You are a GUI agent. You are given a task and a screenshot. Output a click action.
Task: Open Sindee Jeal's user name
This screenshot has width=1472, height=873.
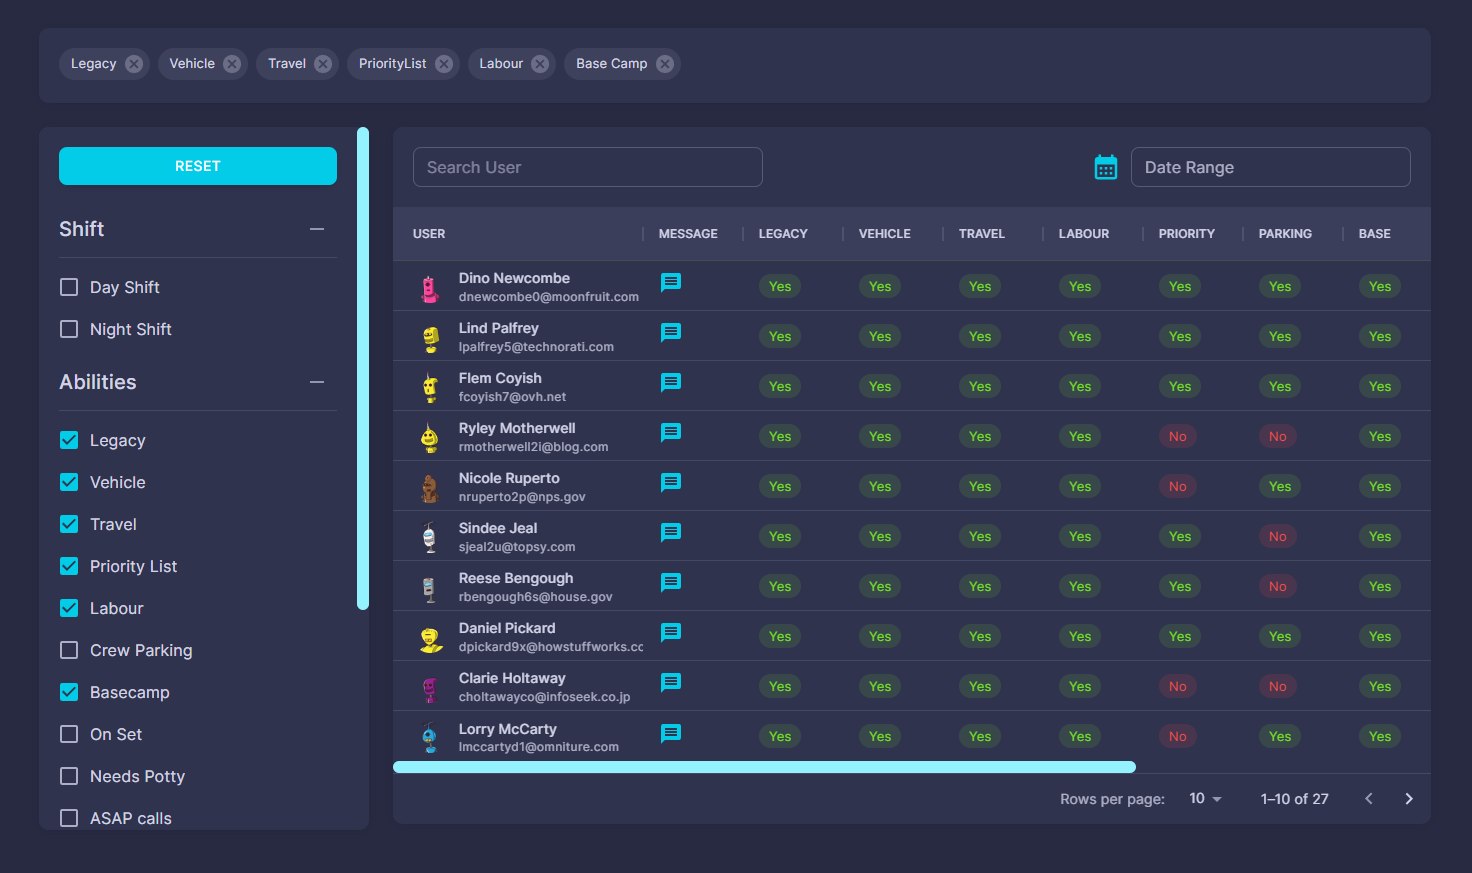point(498,528)
